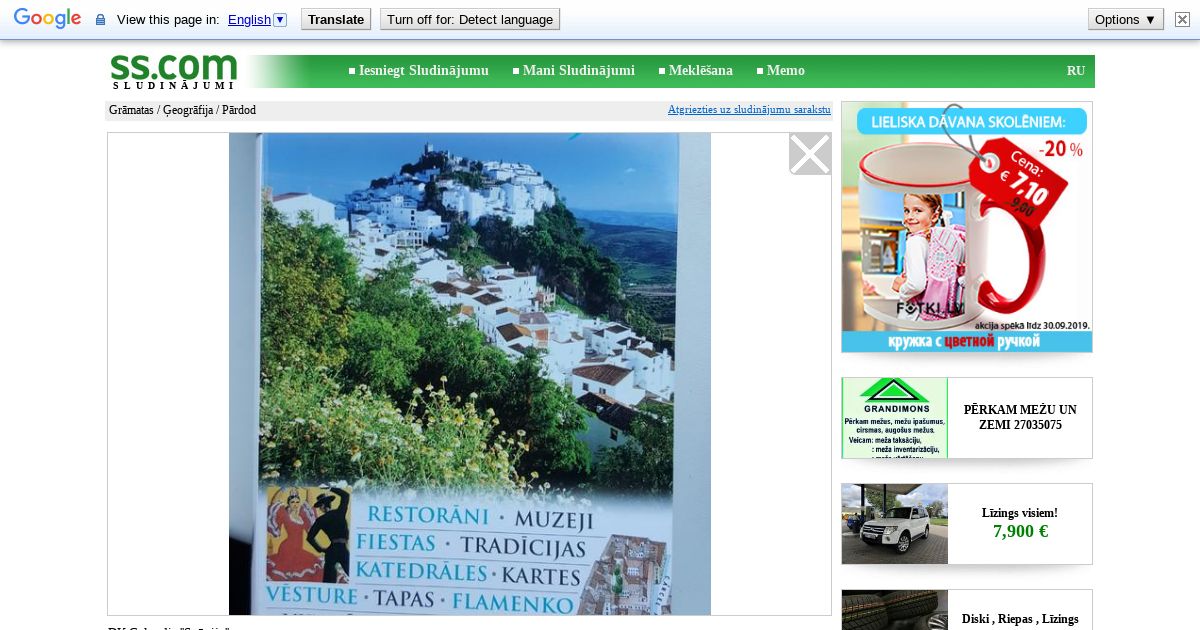Viewport: 1200px width, 630px height.
Task: Click Atgriezties uz sludinājumu sarakstu link
Action: (x=749, y=109)
